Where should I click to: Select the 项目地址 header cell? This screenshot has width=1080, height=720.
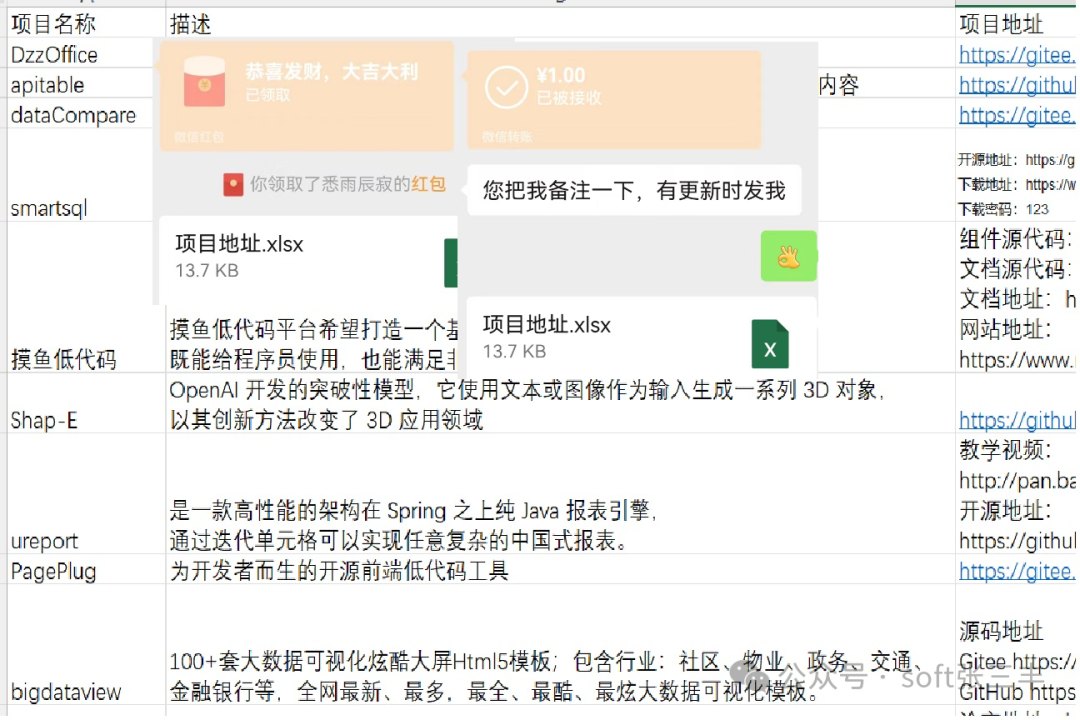tap(1017, 24)
